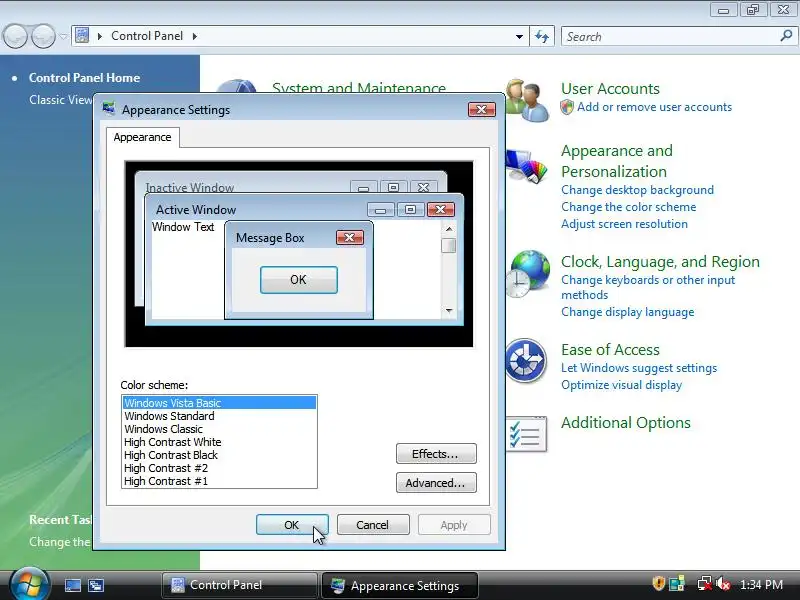Open Change the color scheme link
800x600 pixels.
[629, 207]
